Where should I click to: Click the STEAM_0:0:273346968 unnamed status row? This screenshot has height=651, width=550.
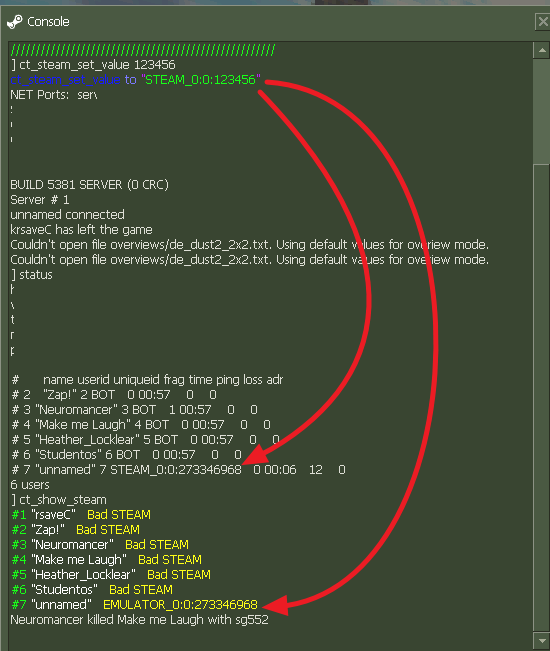(178, 470)
